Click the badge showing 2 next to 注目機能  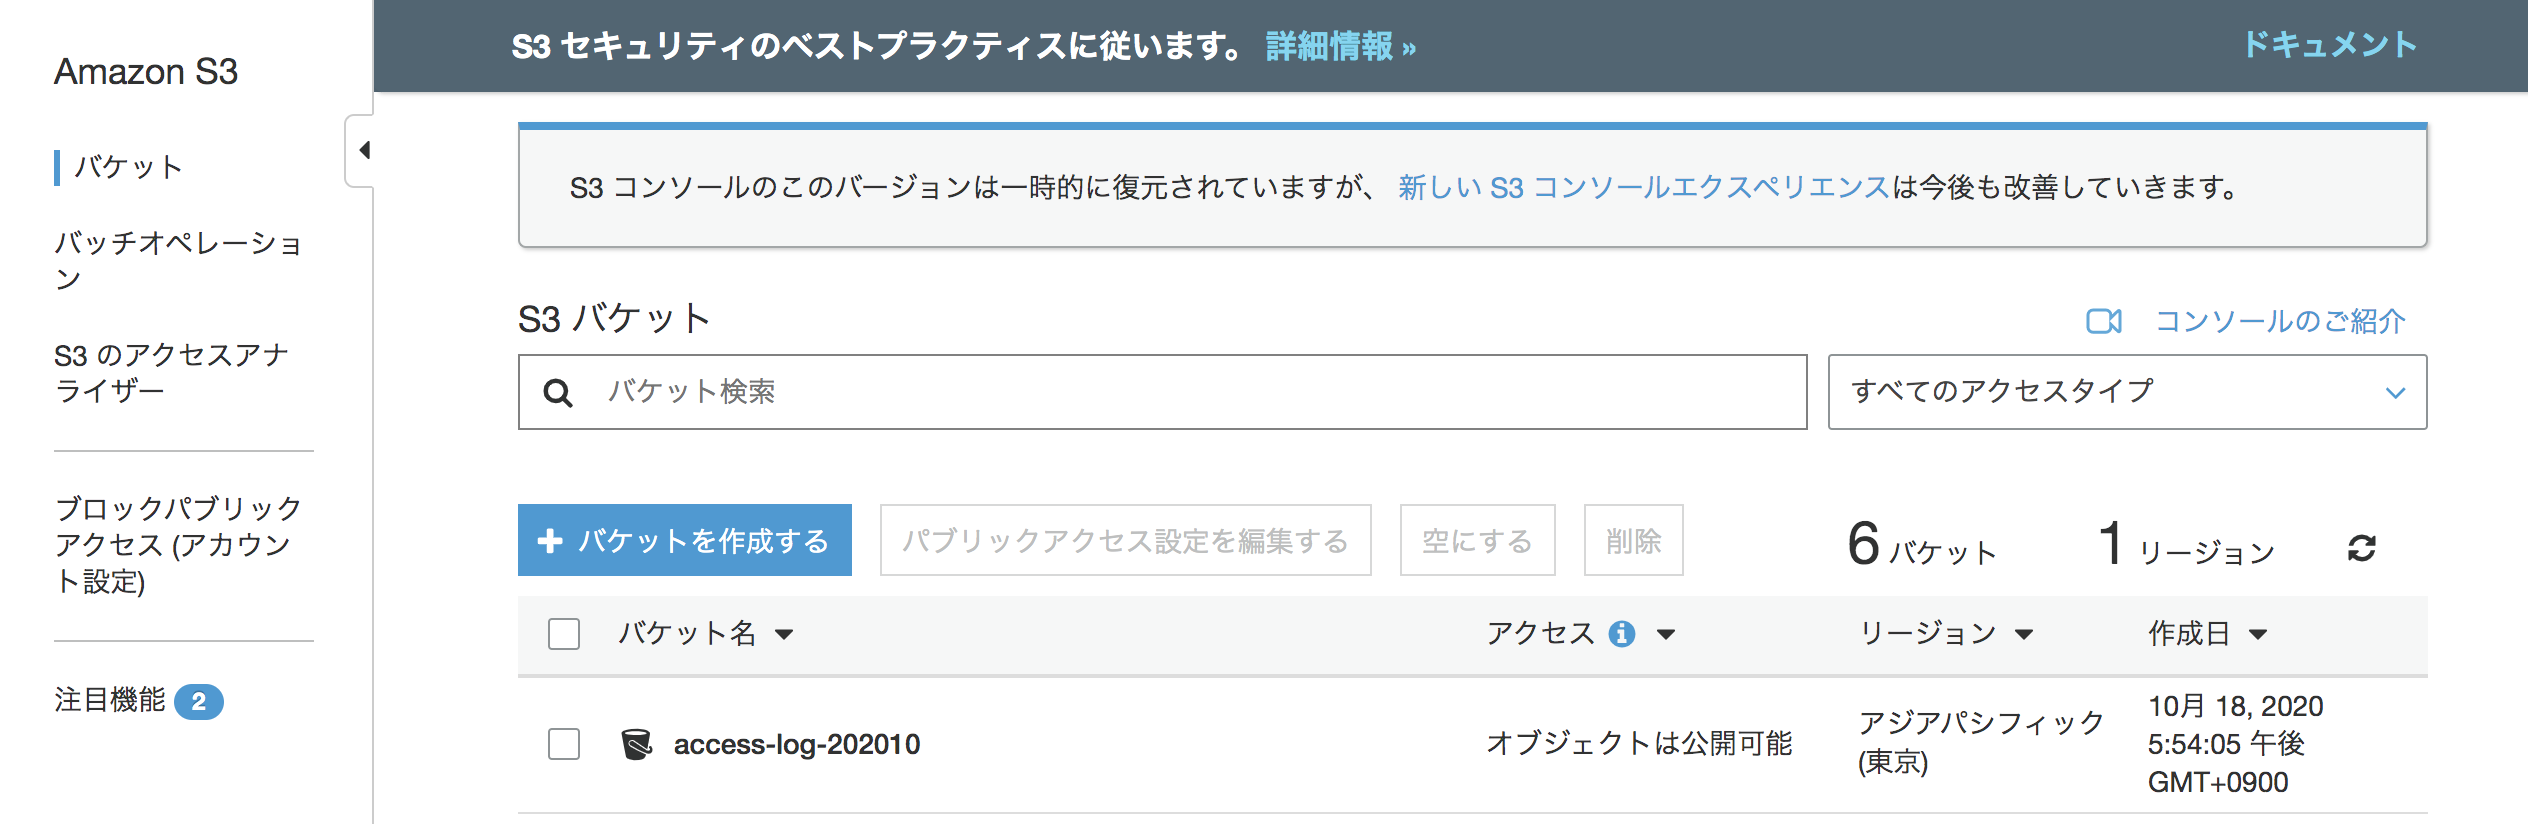(x=202, y=701)
